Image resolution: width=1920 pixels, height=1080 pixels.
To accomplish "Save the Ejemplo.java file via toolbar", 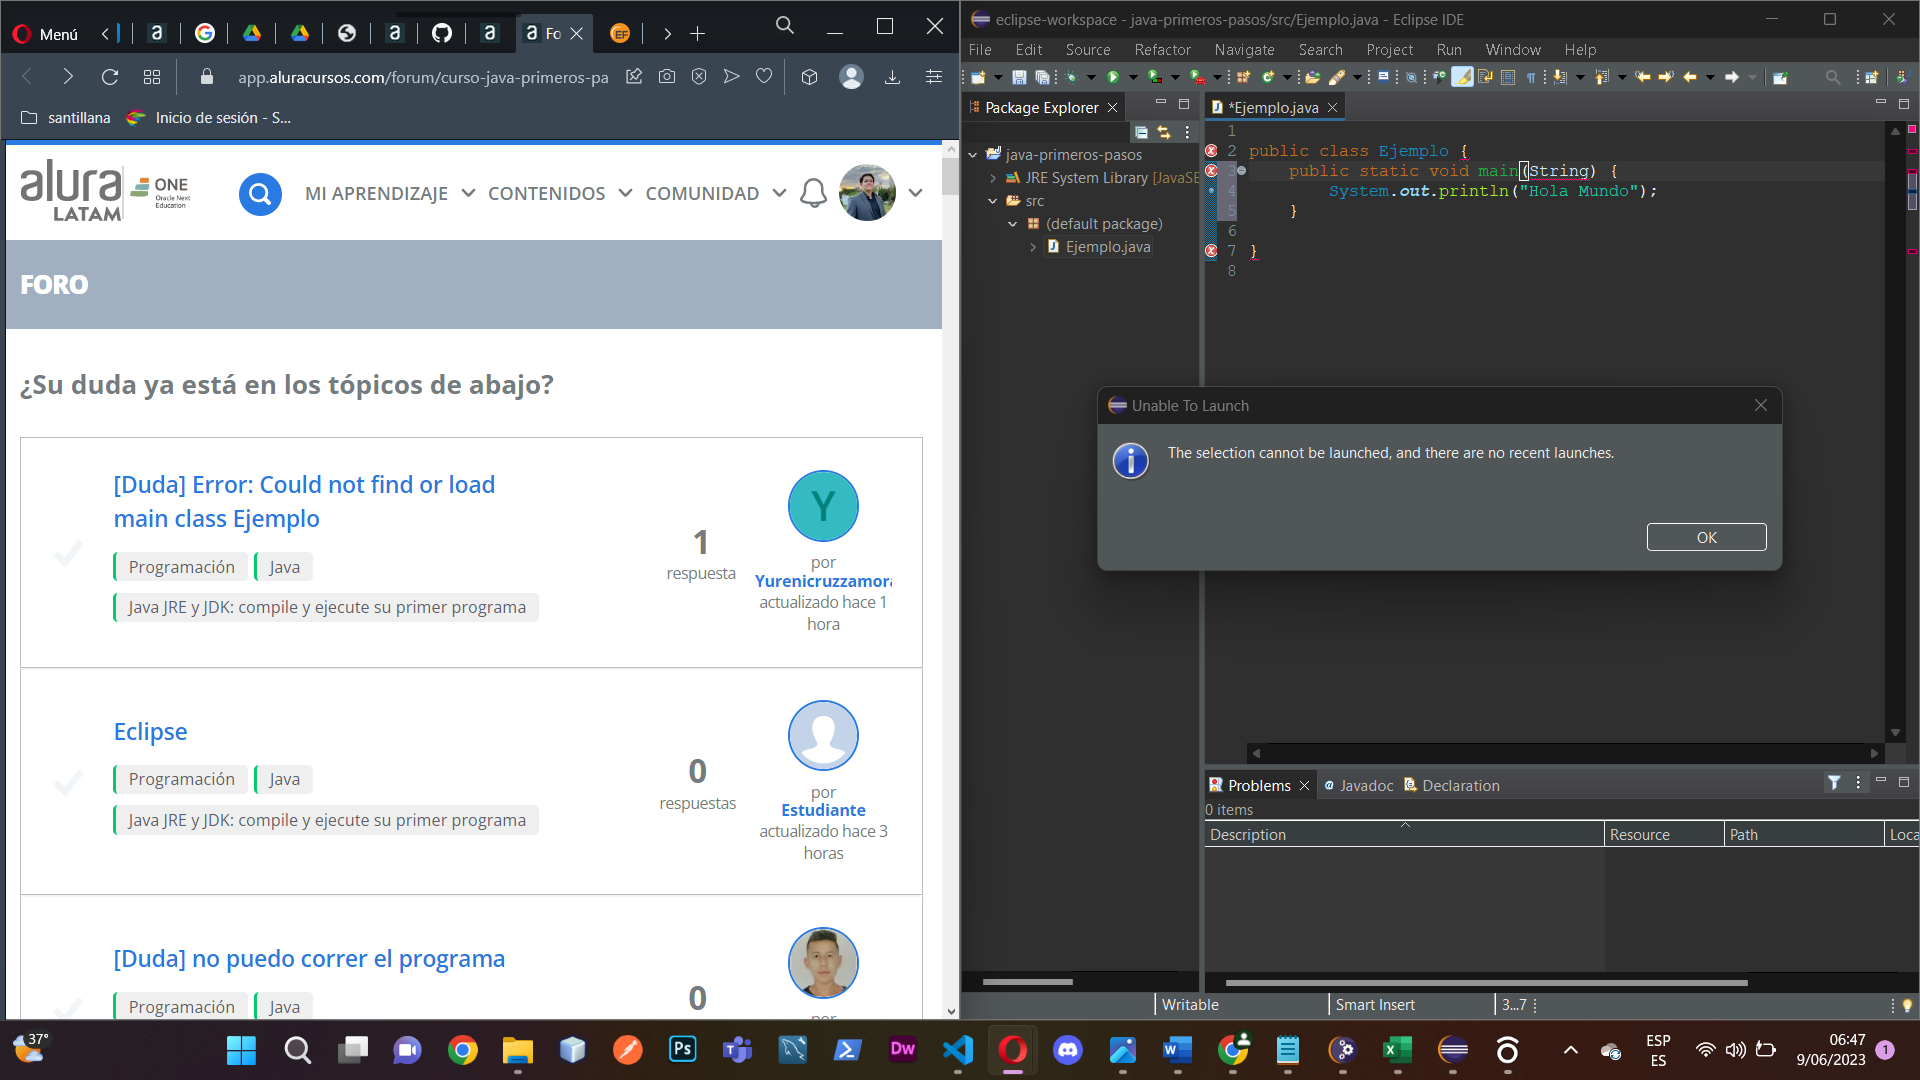I will (x=1019, y=77).
